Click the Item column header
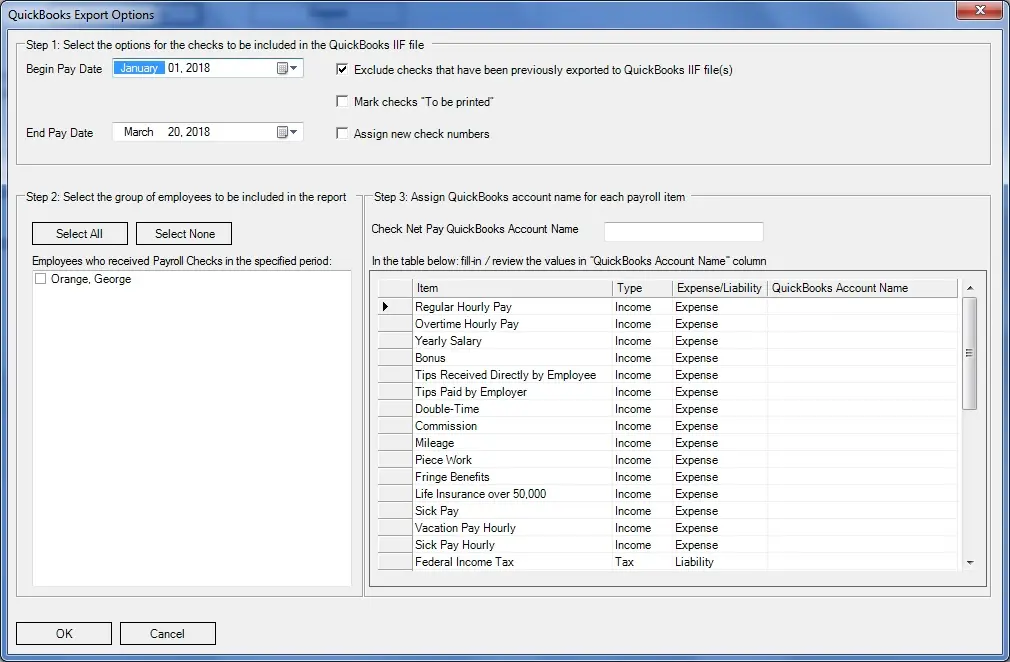1010x662 pixels. click(512, 288)
